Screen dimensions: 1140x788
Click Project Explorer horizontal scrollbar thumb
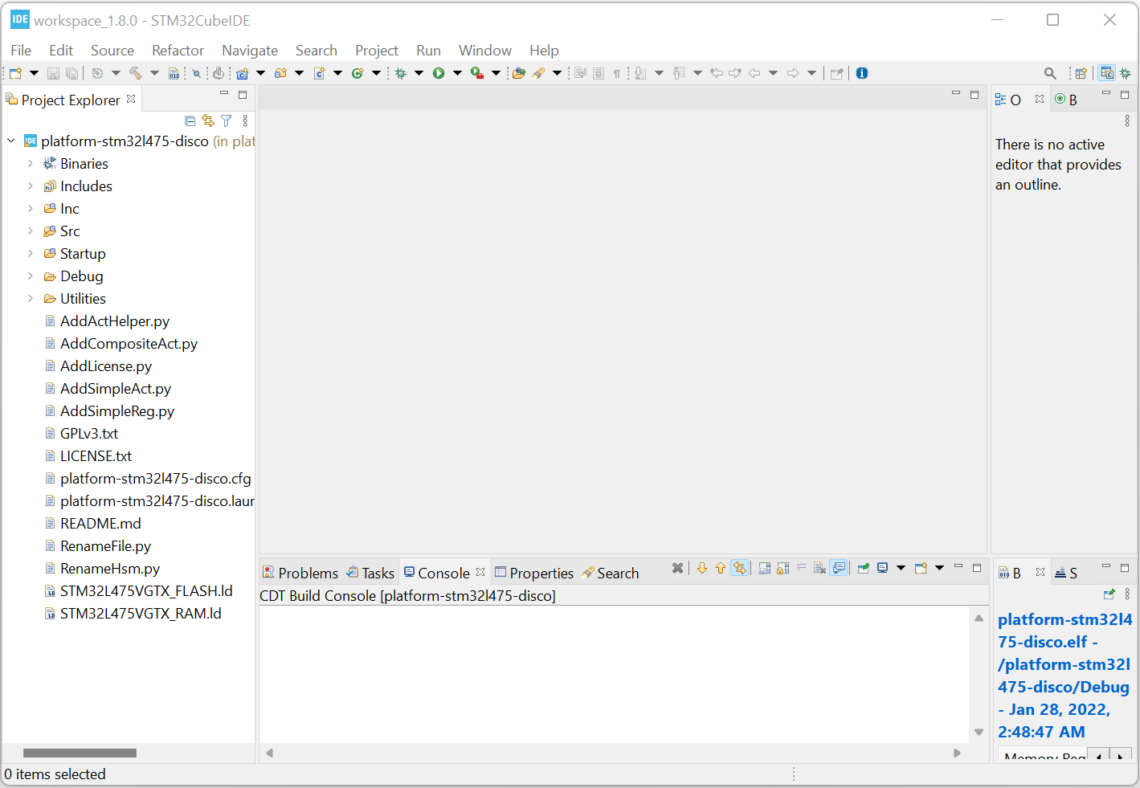(80, 753)
